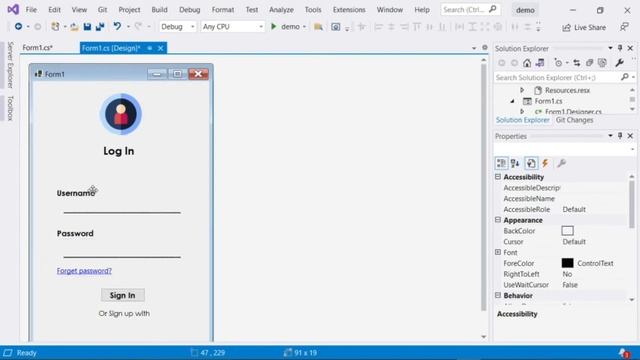The width and height of the screenshot is (640, 360).
Task: Open the Extensions menu
Action: (349, 9)
